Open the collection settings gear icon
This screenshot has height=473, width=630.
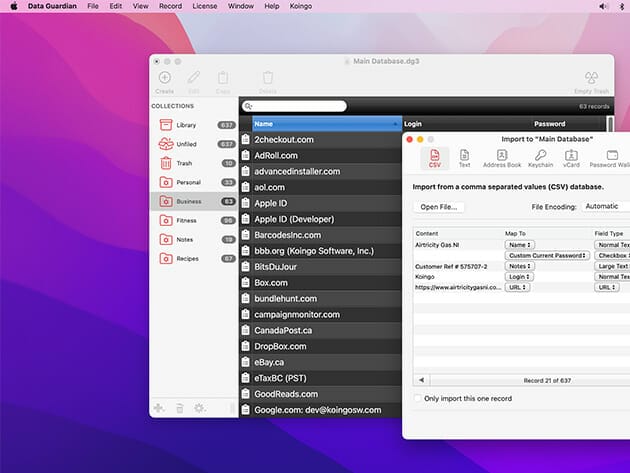click(199, 408)
